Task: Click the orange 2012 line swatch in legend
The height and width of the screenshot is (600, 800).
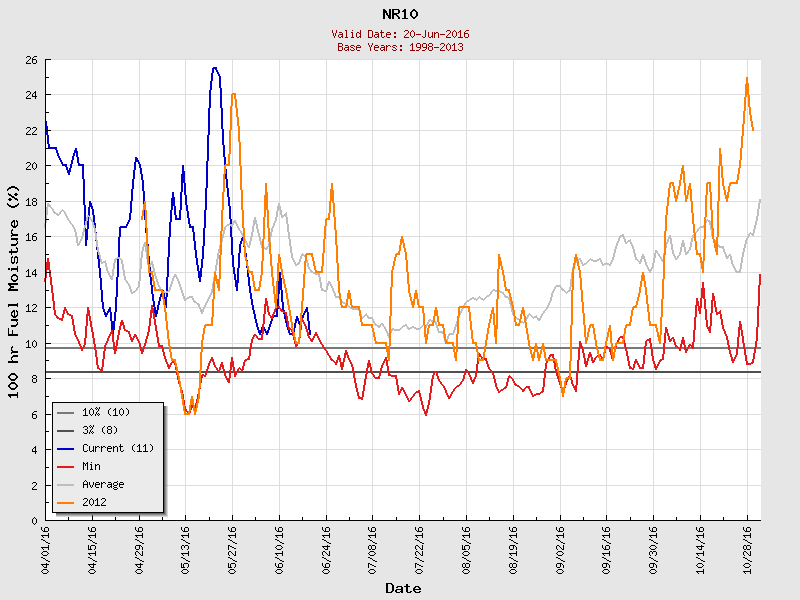Action: pyautogui.click(x=66, y=502)
